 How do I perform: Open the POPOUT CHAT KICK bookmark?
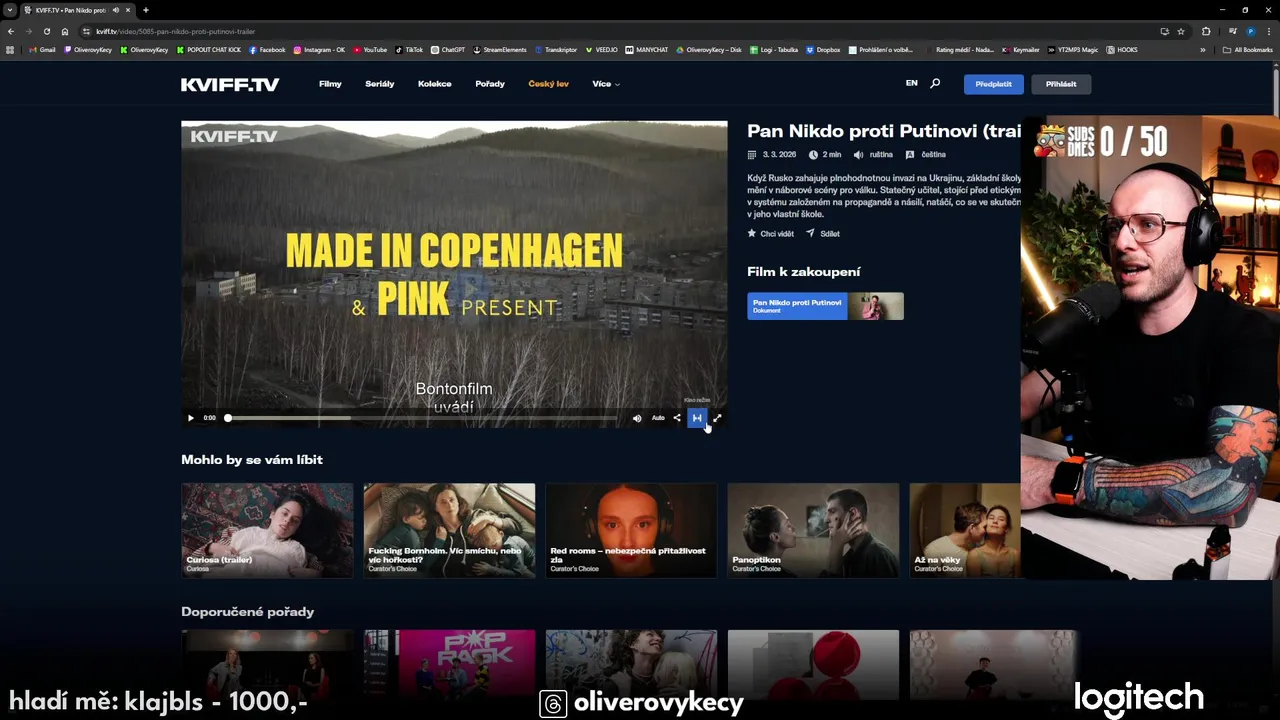click(x=209, y=49)
